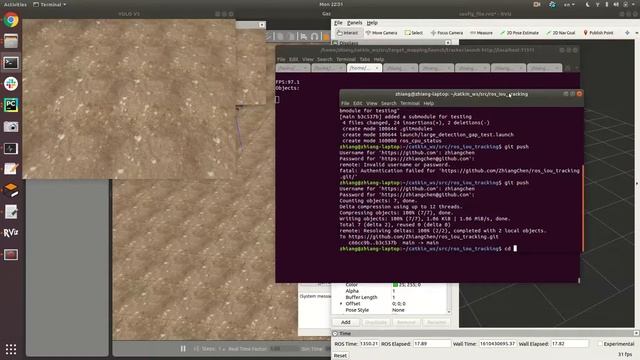Click the ROS Elapsed field
The height and width of the screenshot is (360, 640).
(x=432, y=344)
